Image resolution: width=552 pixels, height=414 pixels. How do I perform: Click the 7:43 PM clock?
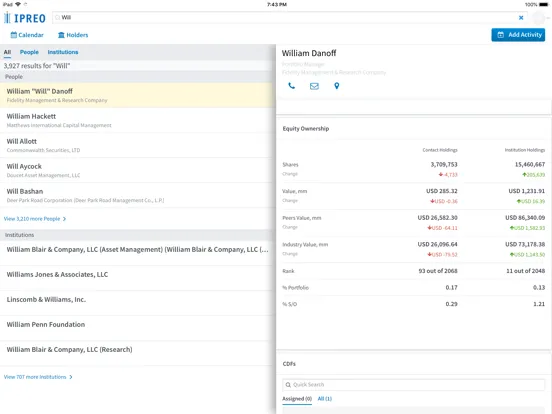(x=277, y=5)
